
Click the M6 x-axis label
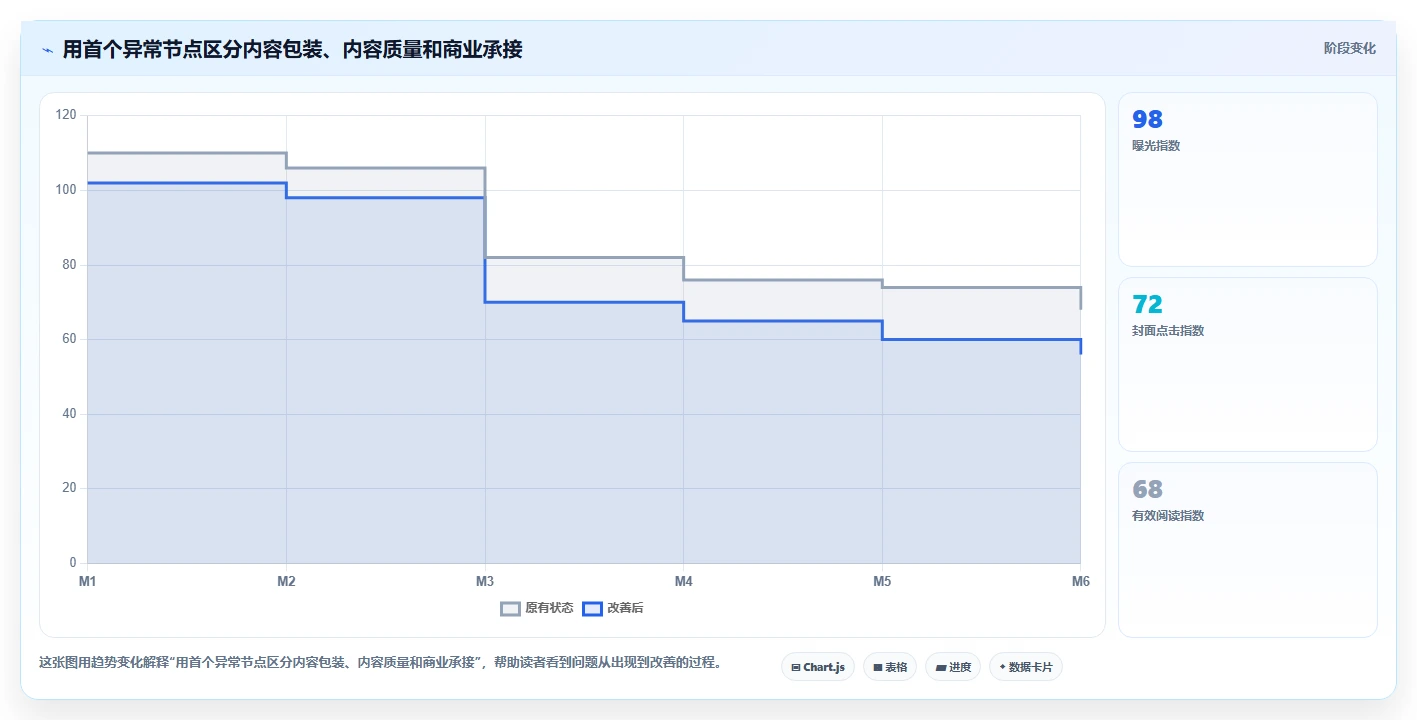click(1080, 581)
